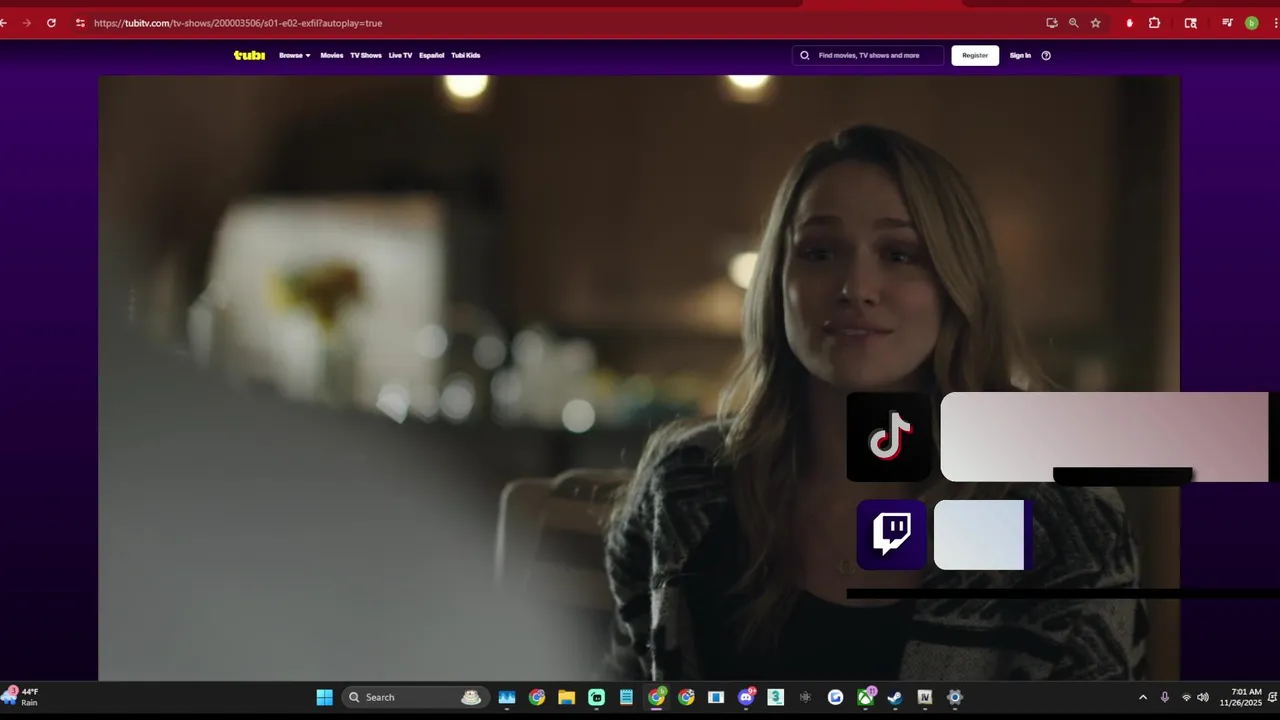Switch to Live TV
Image resolution: width=1280 pixels, height=720 pixels.
pos(400,55)
